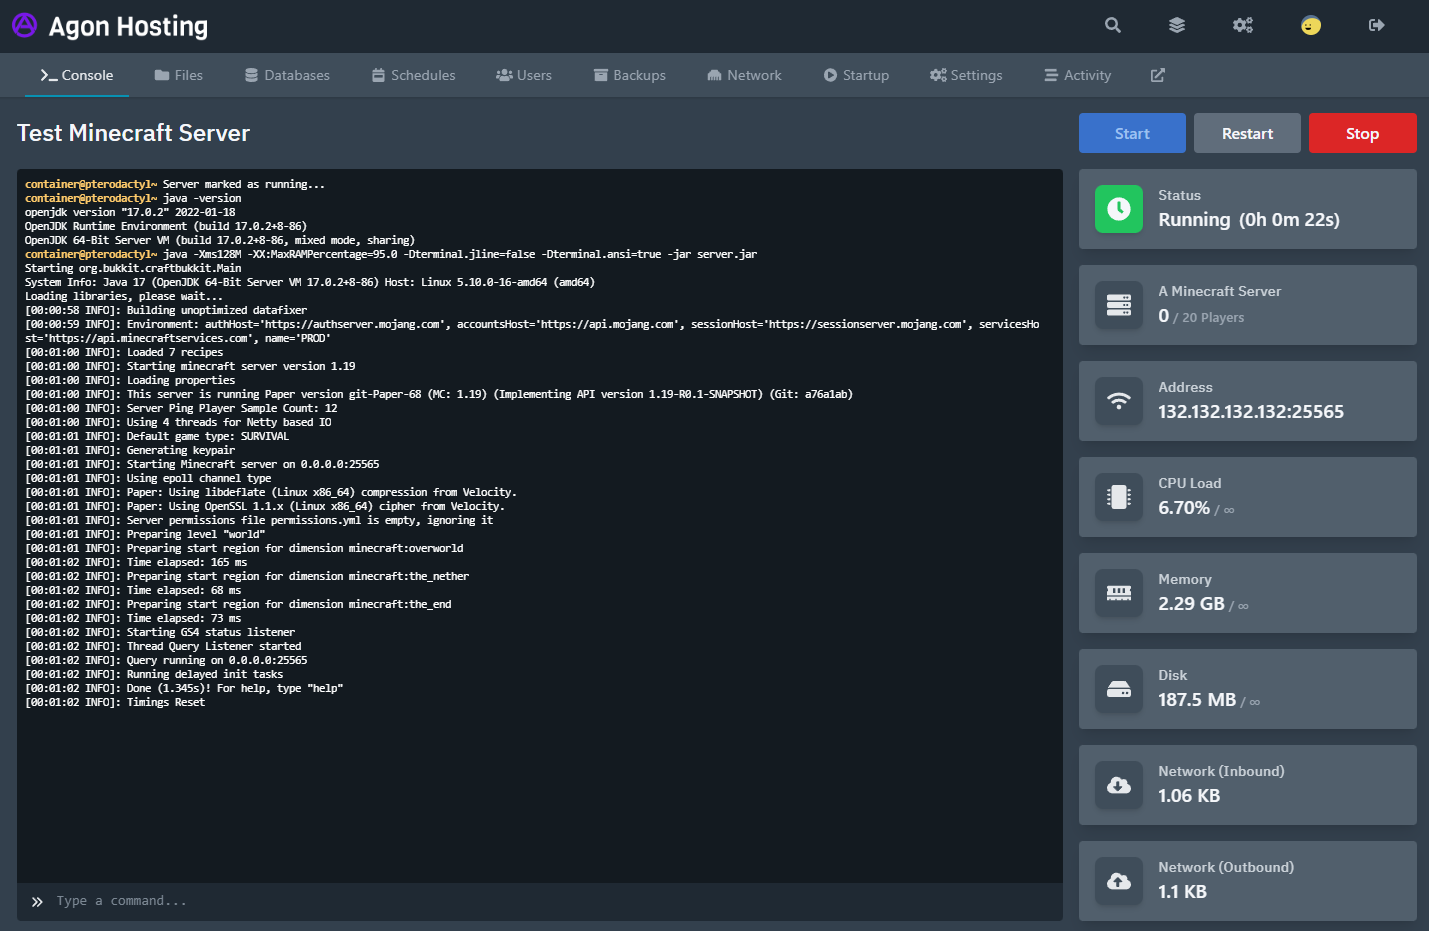
Task: Open the Databases tab
Action: pyautogui.click(x=287, y=75)
